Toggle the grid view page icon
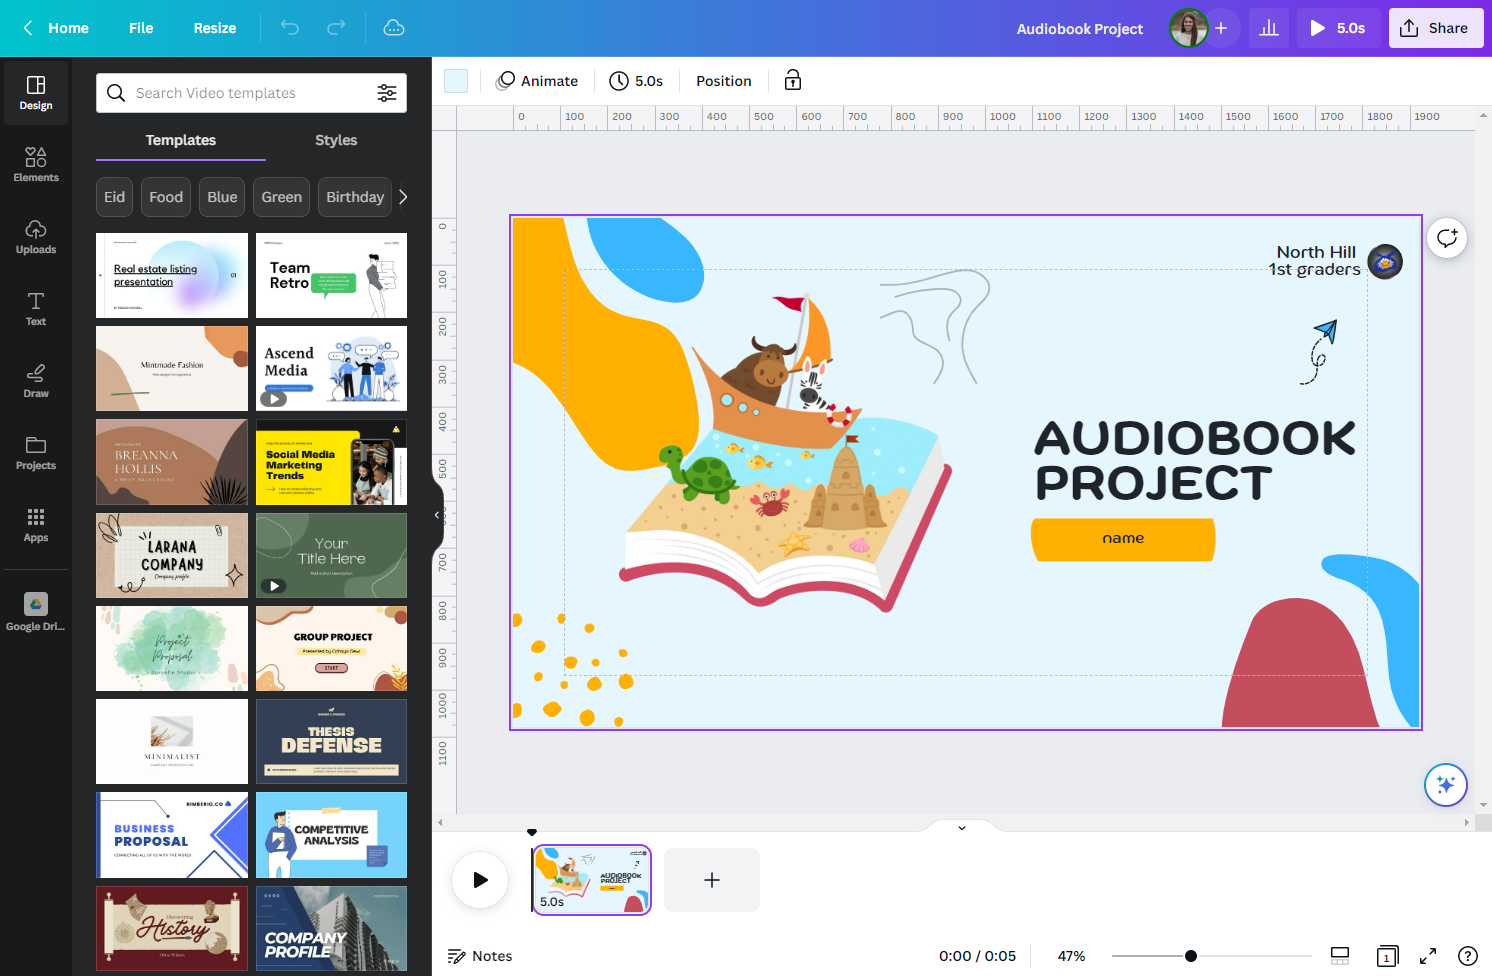Viewport: 1492px width, 976px height. point(1387,956)
